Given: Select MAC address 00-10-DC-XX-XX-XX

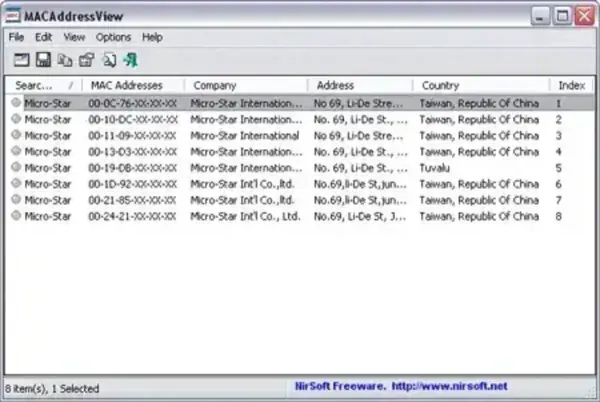Looking at the screenshot, I should [x=133, y=120].
